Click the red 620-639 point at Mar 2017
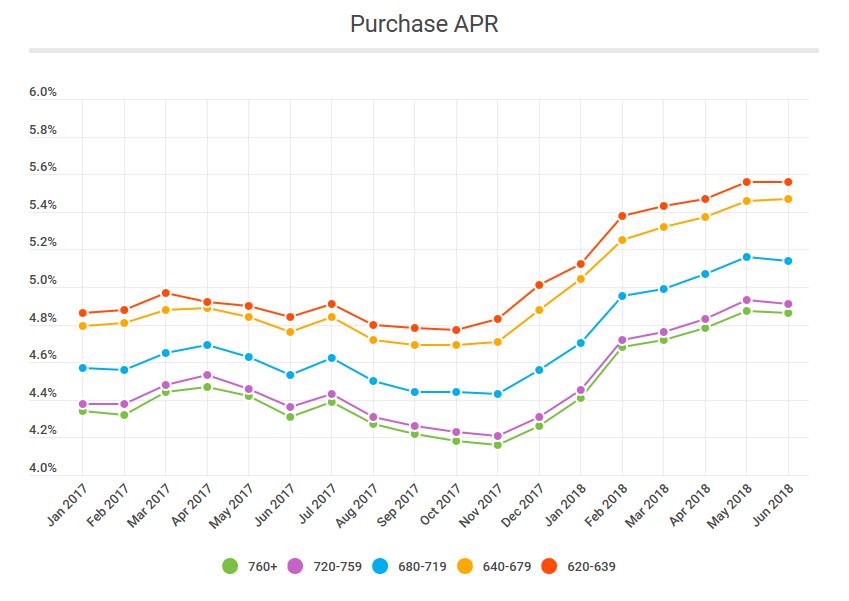 pos(166,293)
